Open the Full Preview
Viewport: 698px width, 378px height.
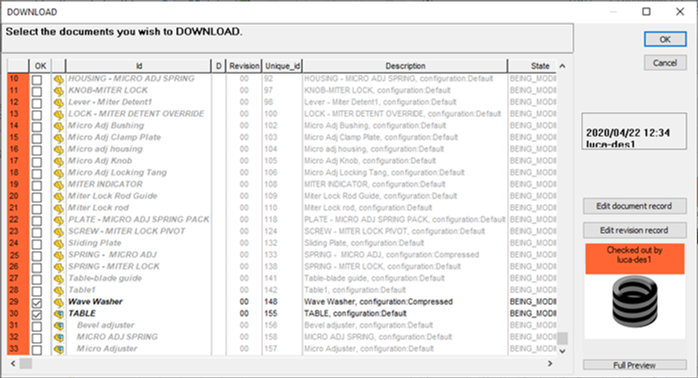click(634, 365)
